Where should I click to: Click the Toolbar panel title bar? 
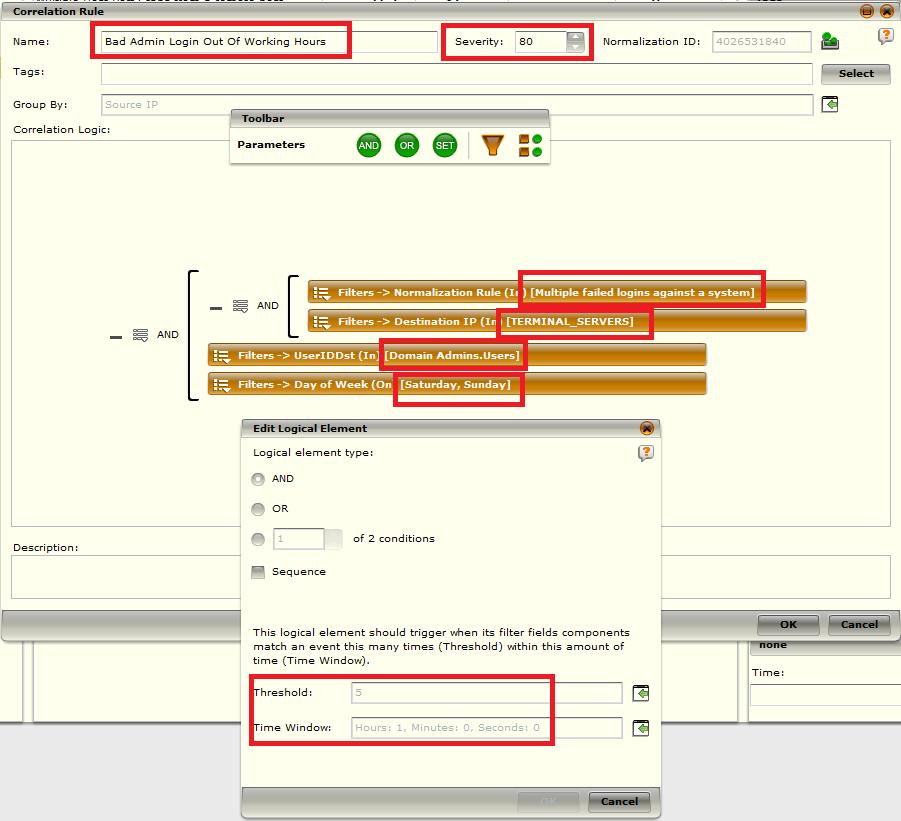click(x=390, y=118)
